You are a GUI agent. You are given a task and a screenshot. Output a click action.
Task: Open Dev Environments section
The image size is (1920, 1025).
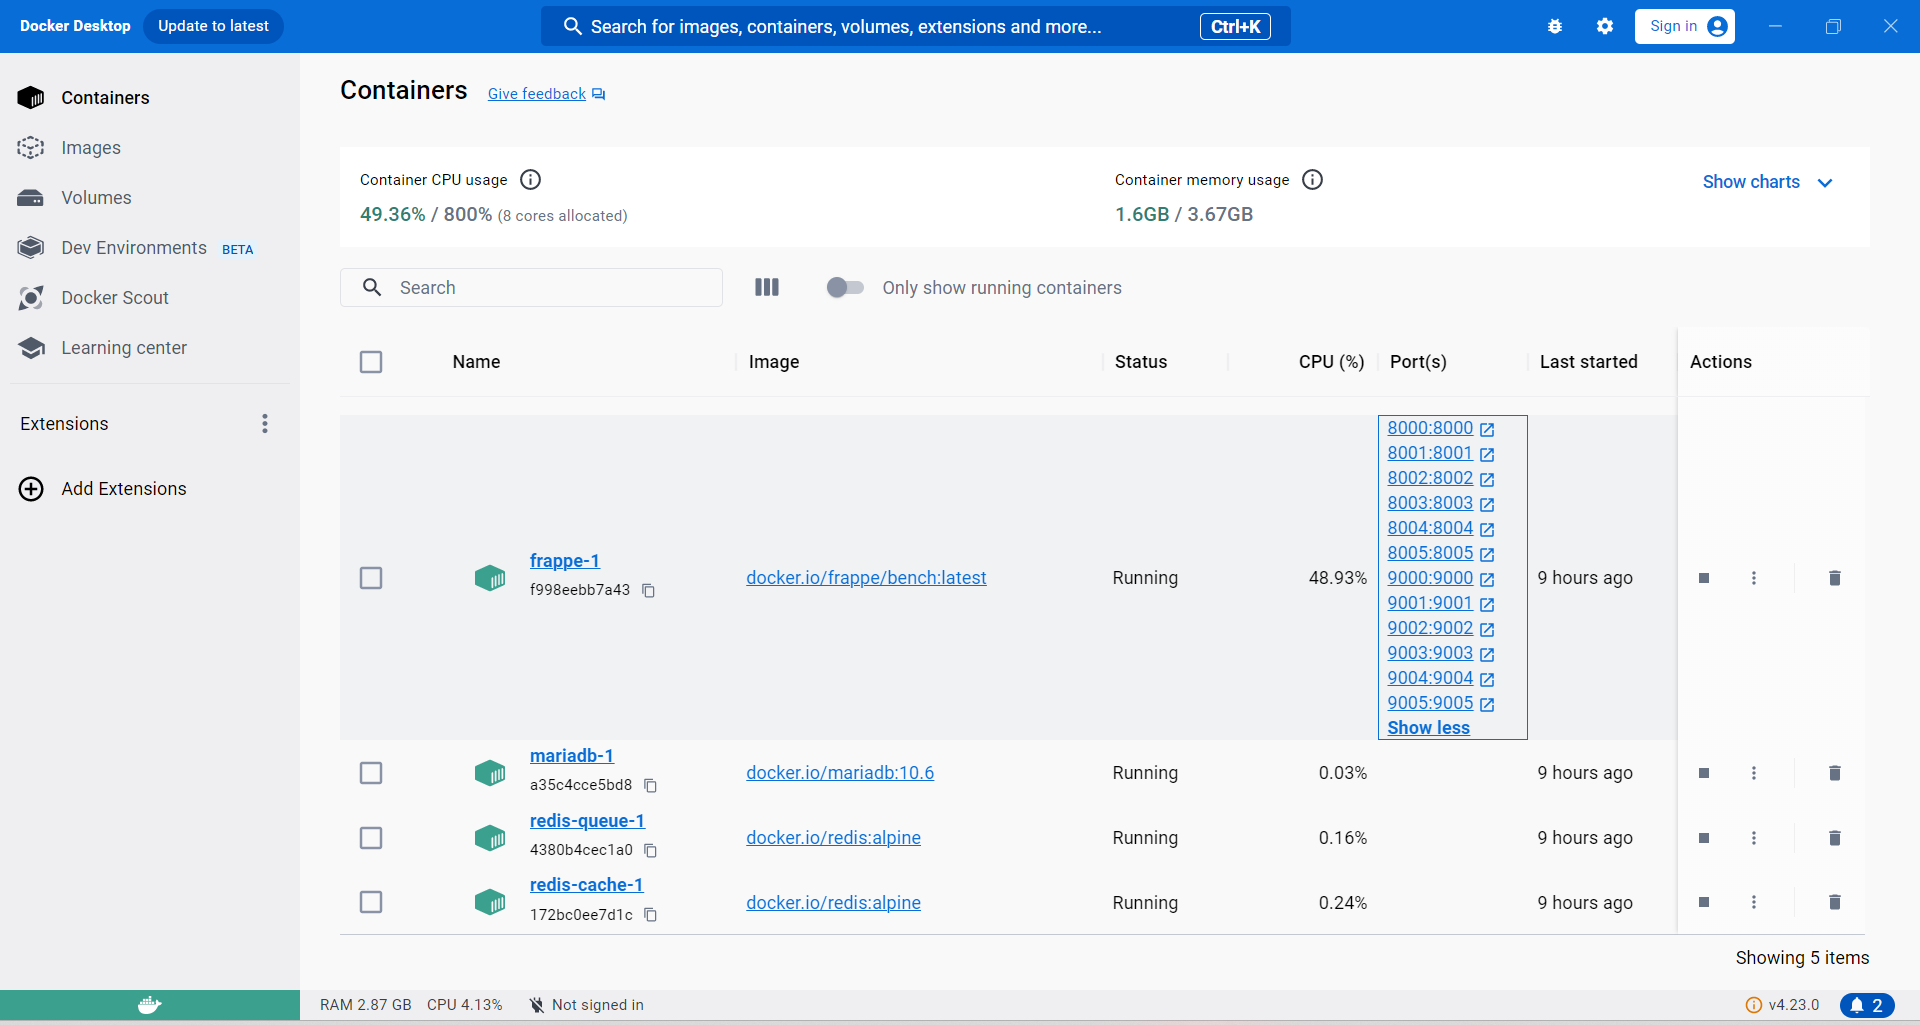tap(150, 248)
